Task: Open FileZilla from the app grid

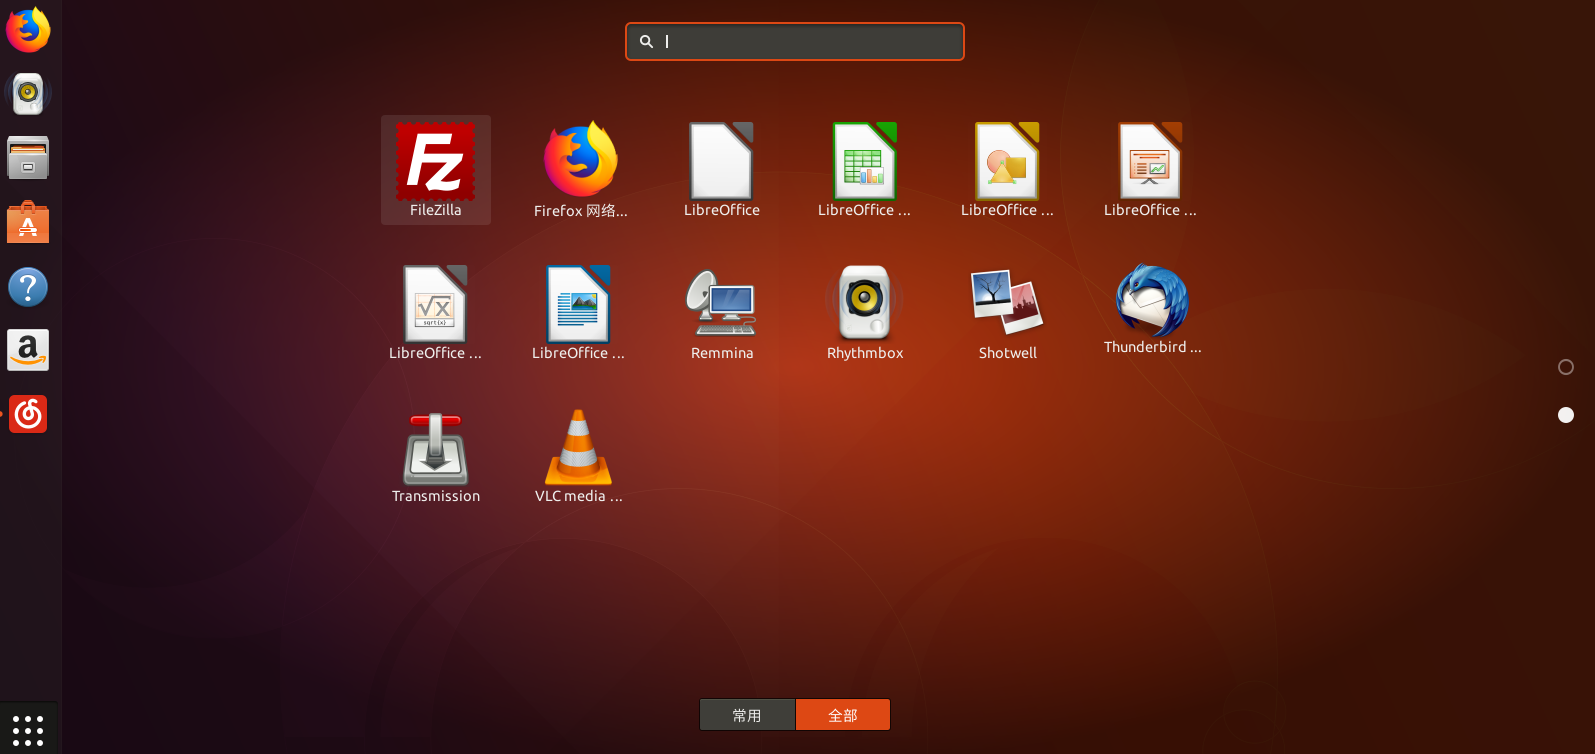Action: click(435, 170)
